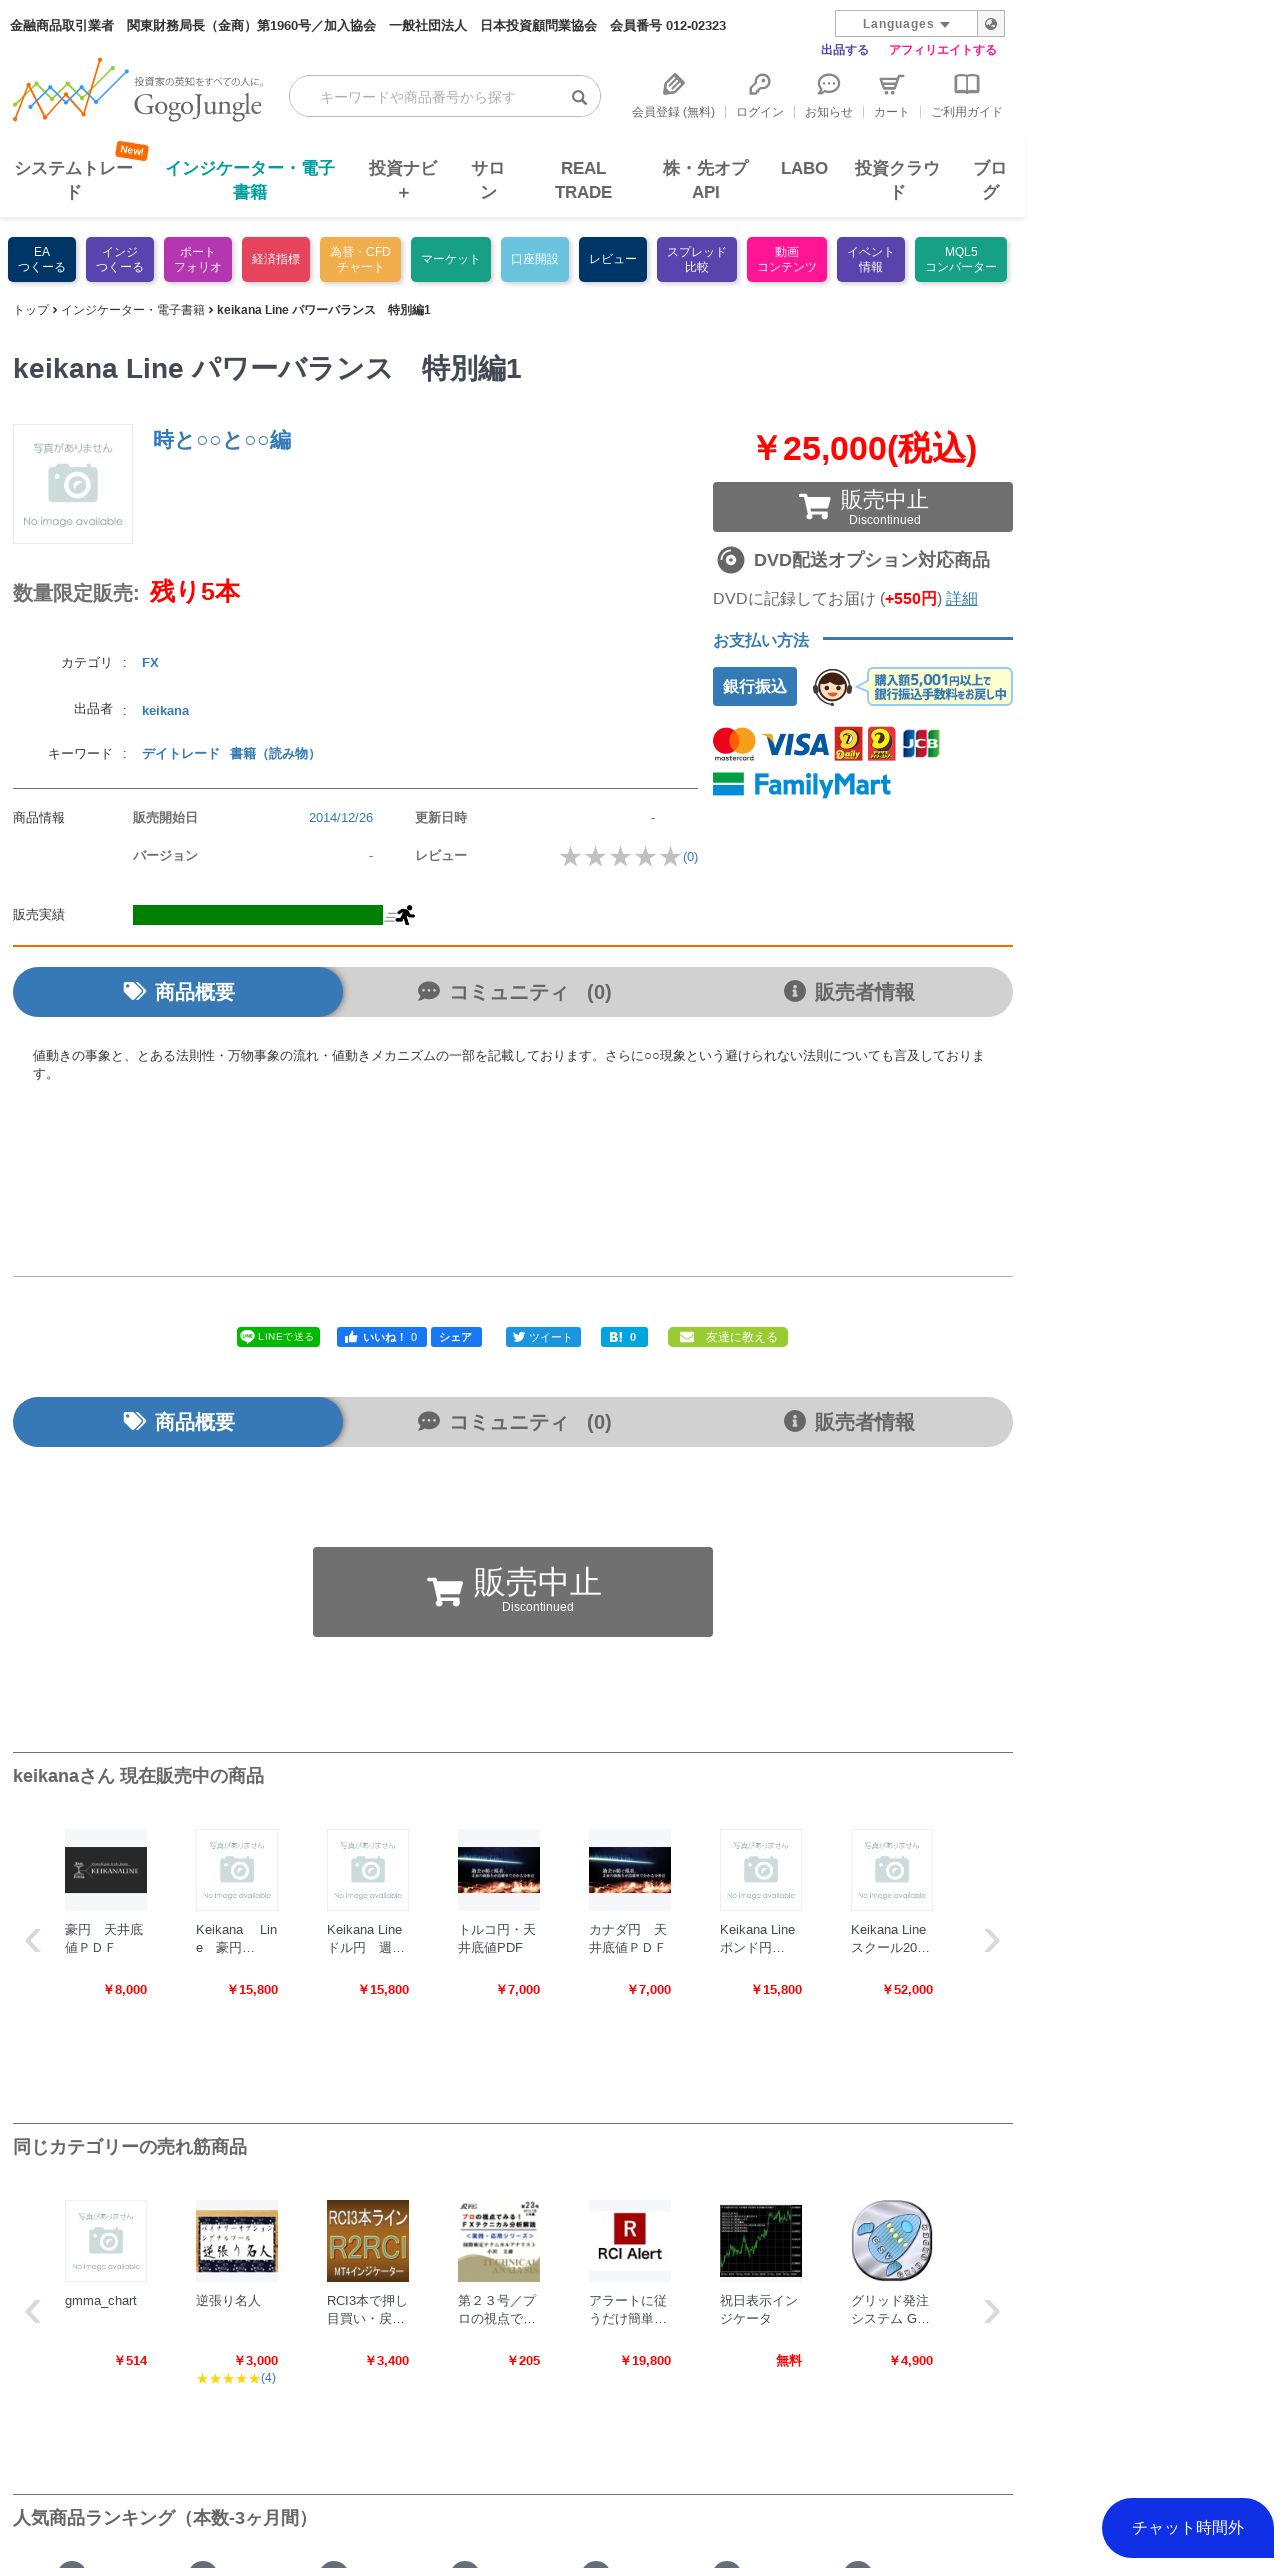Click the Hatena B! bookmark button
This screenshot has height=2568, width=1284.
click(624, 1337)
